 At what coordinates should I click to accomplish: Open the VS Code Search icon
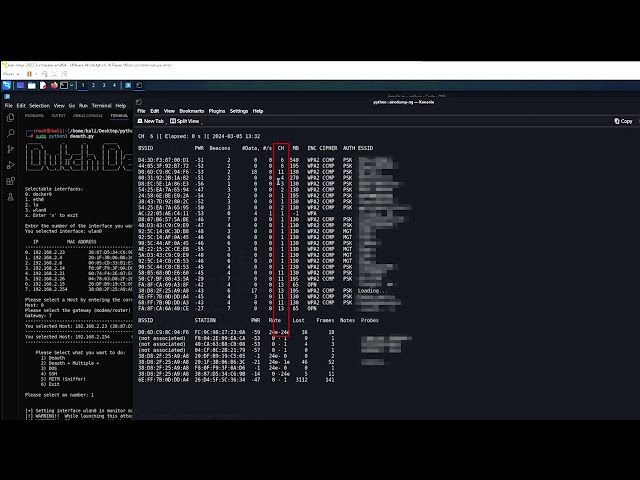(11, 133)
